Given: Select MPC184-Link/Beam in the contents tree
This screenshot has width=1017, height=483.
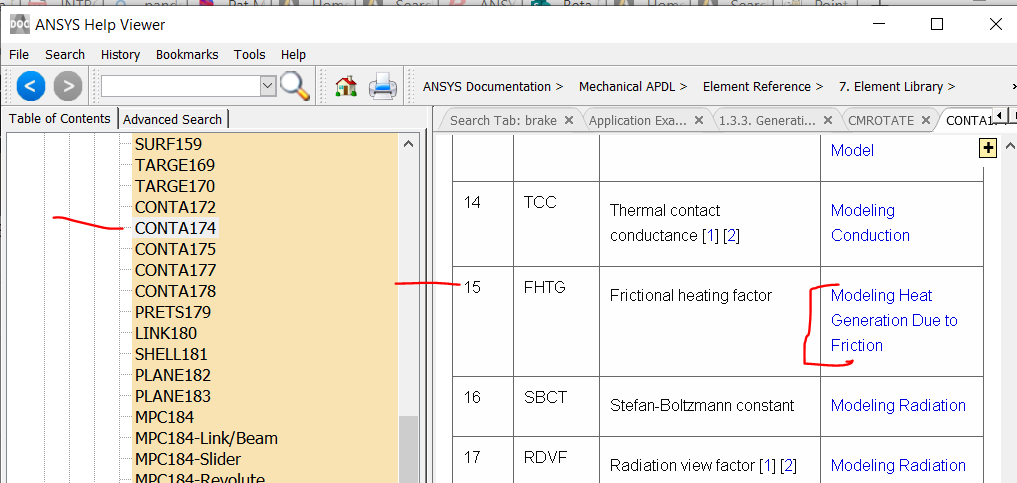Looking at the screenshot, I should coord(206,438).
